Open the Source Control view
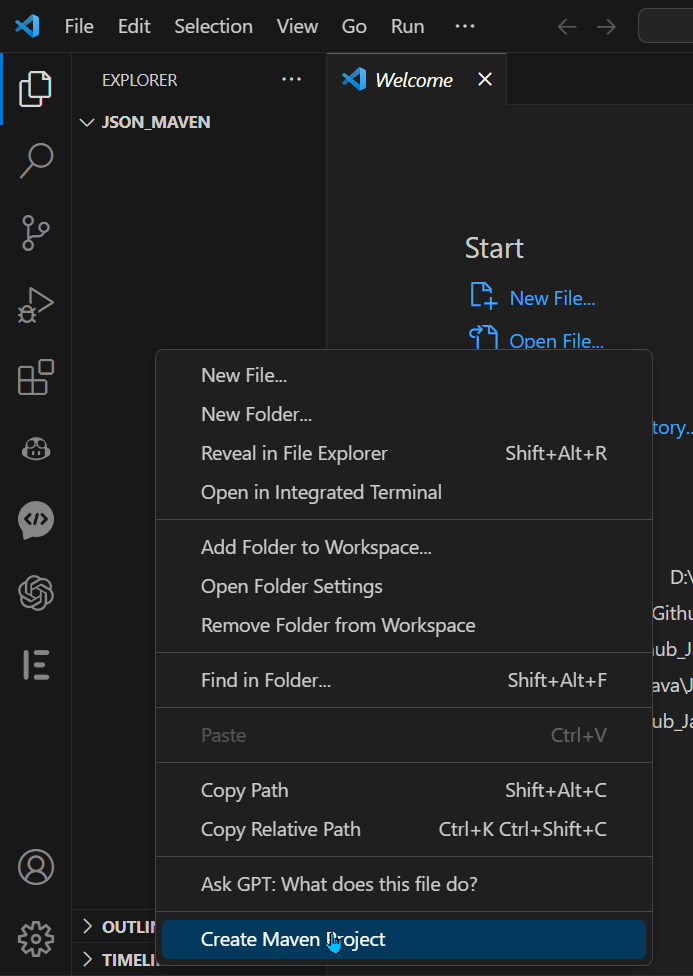693x976 pixels. coord(36,232)
